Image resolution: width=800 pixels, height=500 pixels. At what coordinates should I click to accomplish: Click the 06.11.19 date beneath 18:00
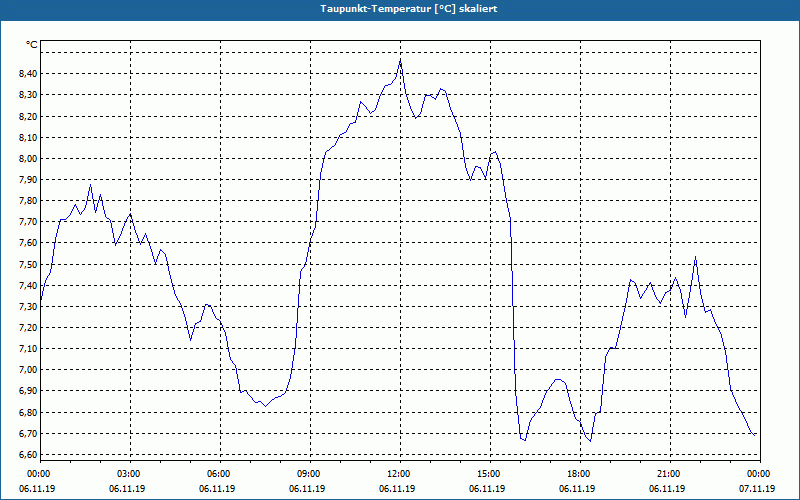[577, 488]
